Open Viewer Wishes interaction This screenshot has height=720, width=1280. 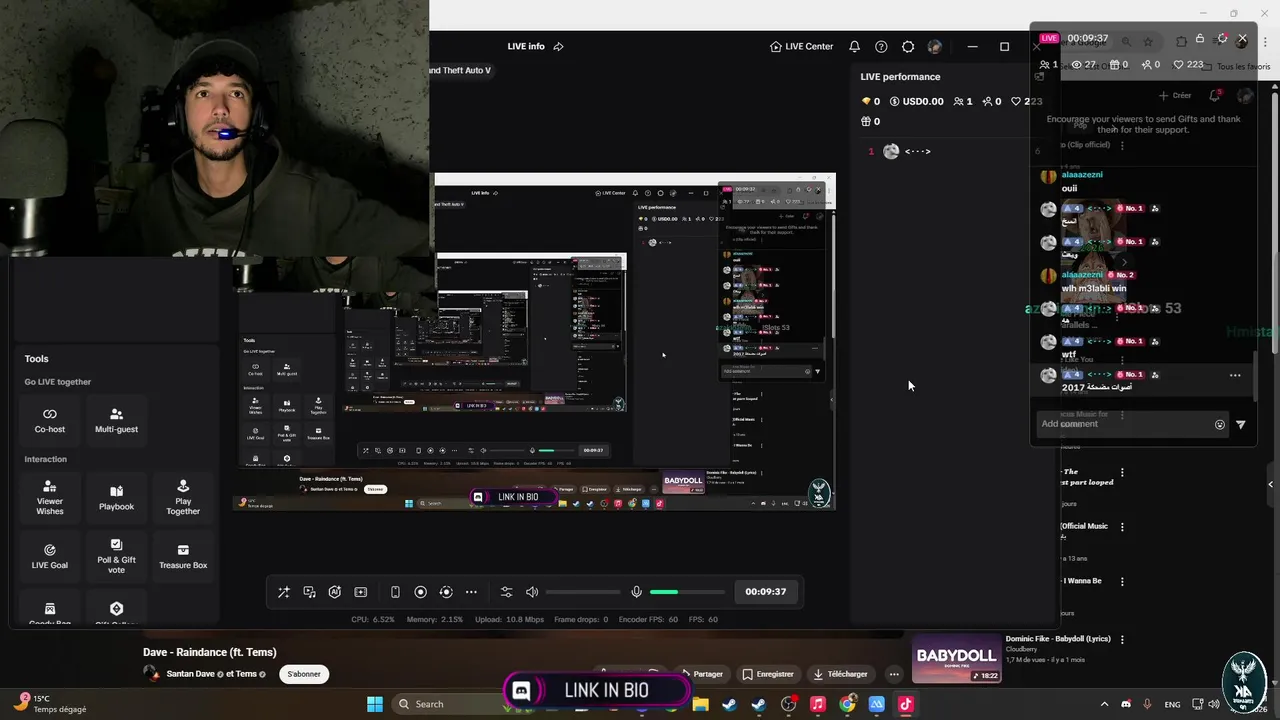[50, 497]
